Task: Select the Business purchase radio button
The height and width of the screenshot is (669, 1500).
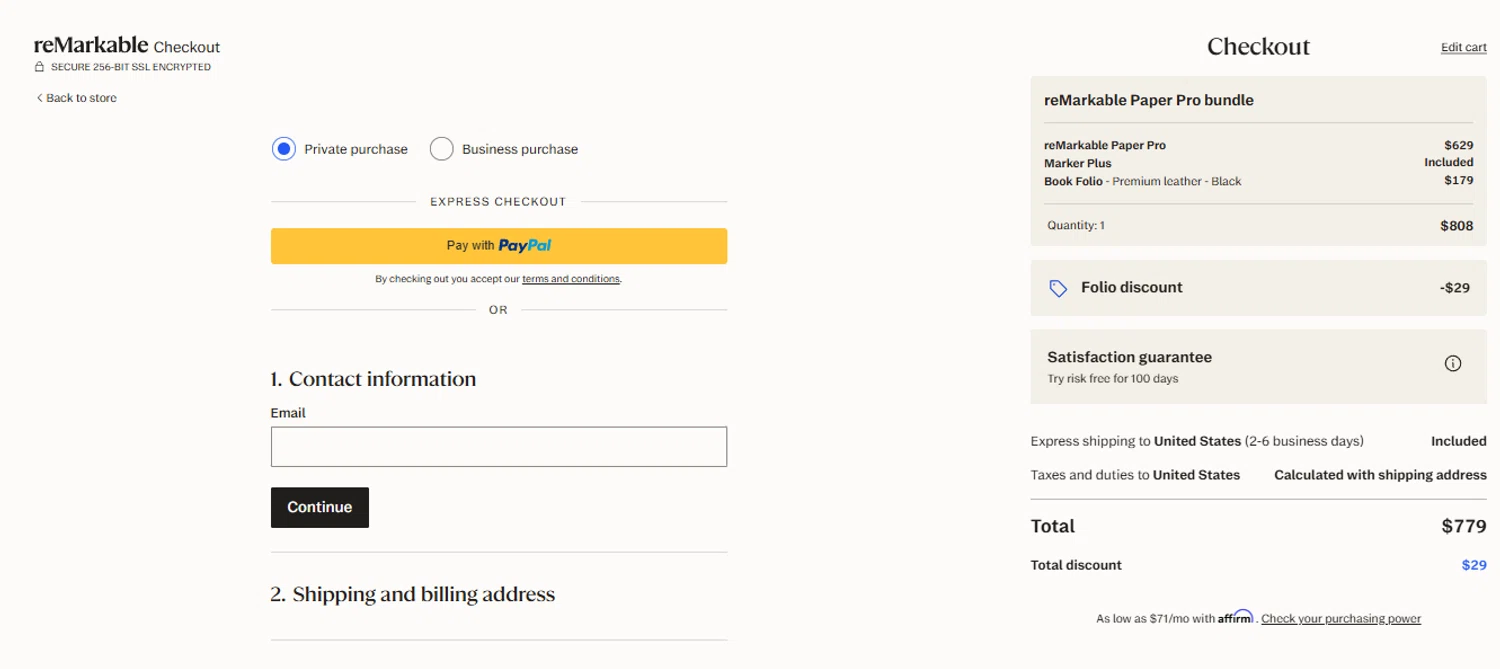Action: click(x=441, y=149)
